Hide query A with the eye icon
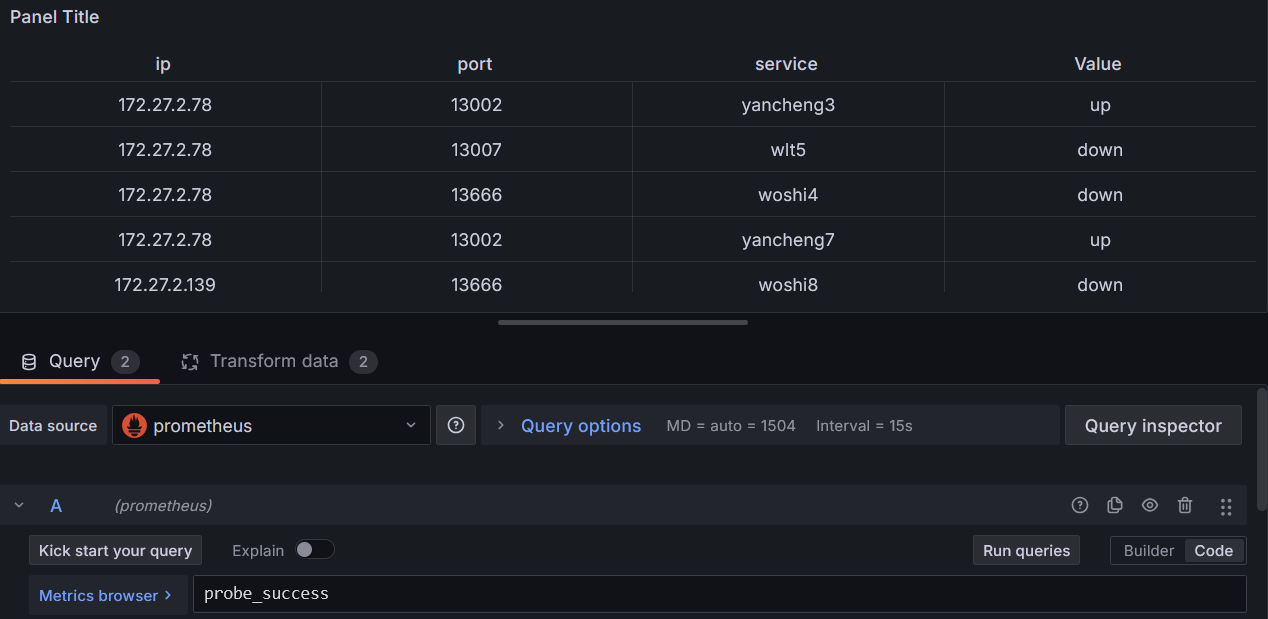 click(x=1150, y=506)
